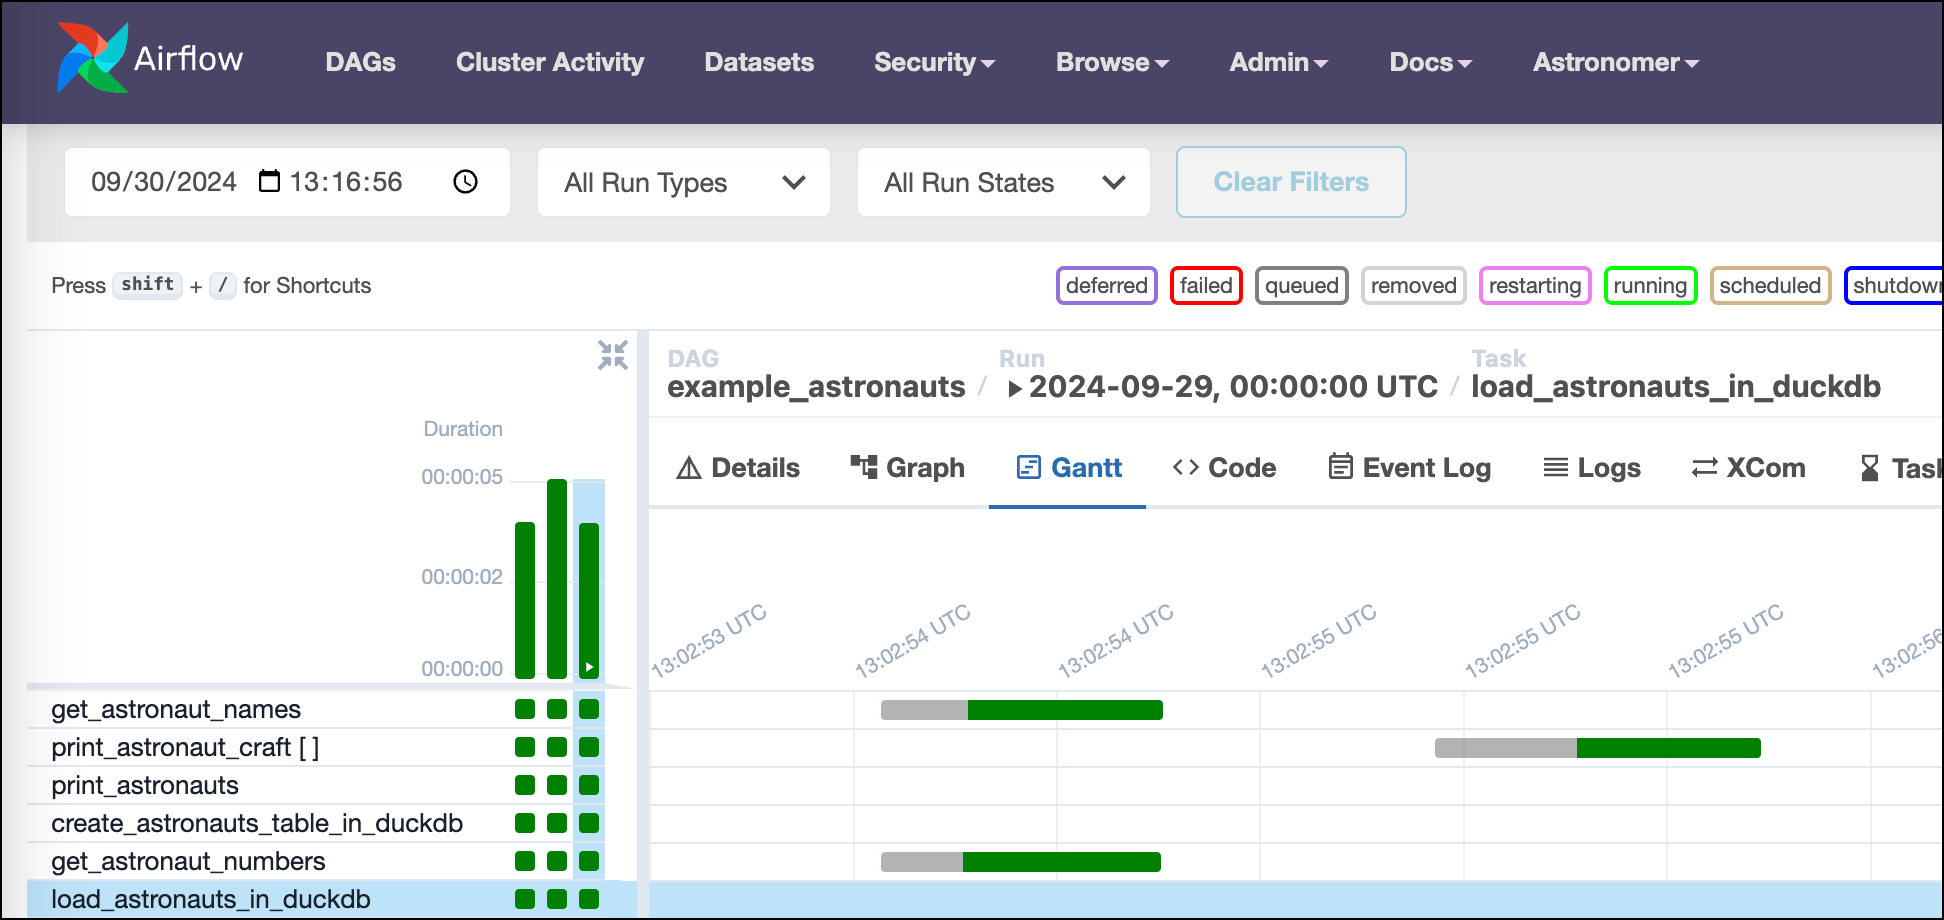Click first status square for print_astronaut_craft

coord(525,747)
